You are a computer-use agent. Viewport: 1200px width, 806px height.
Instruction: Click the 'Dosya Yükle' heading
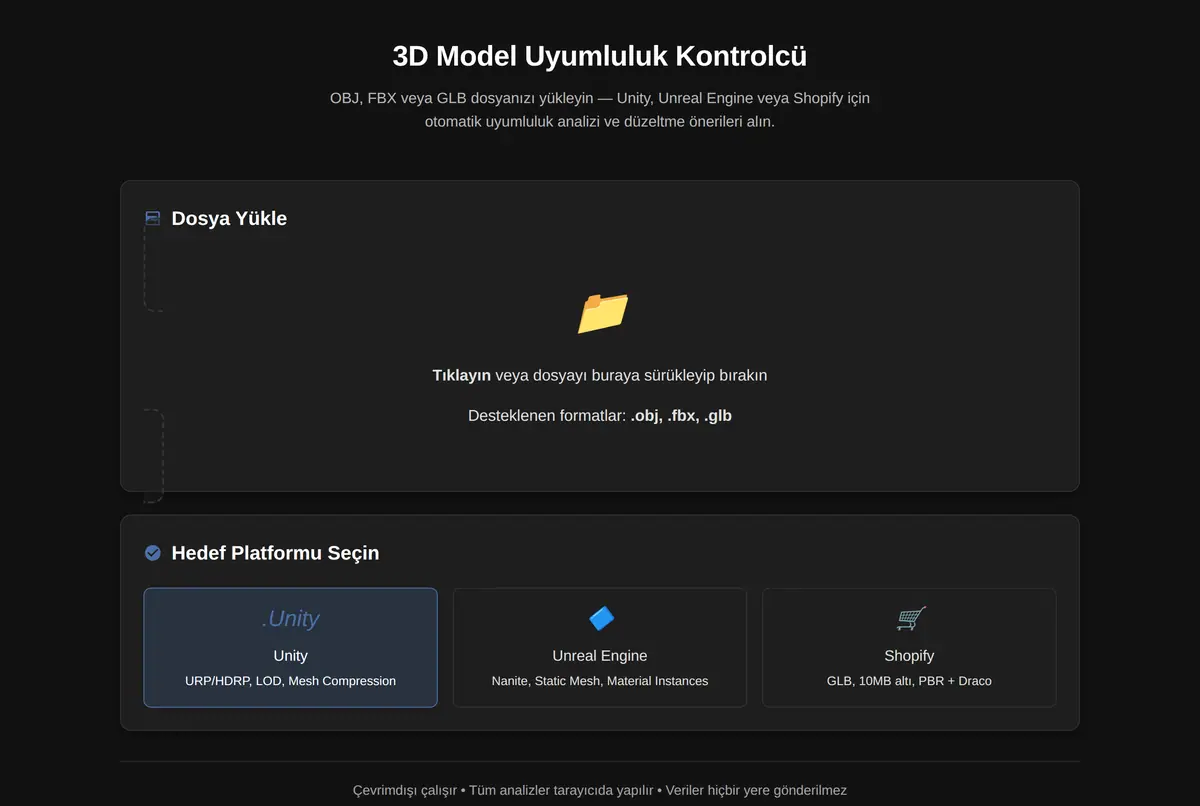click(x=229, y=218)
